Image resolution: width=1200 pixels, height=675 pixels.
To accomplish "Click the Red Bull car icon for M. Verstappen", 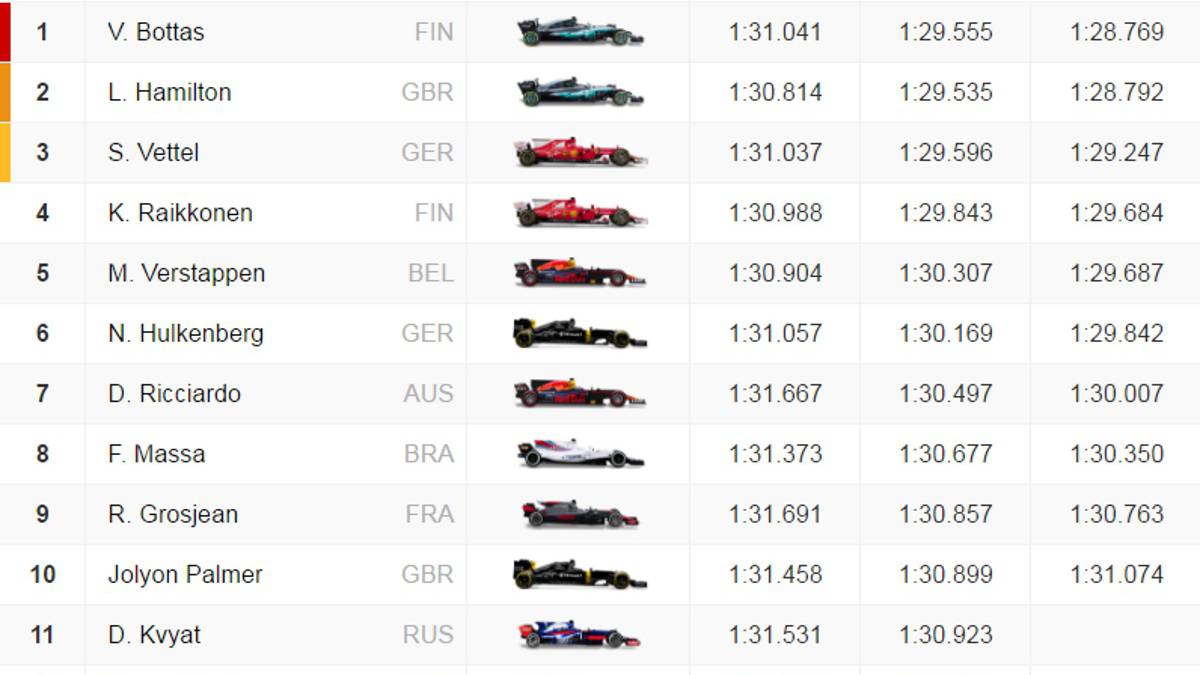I will pyautogui.click(x=580, y=273).
